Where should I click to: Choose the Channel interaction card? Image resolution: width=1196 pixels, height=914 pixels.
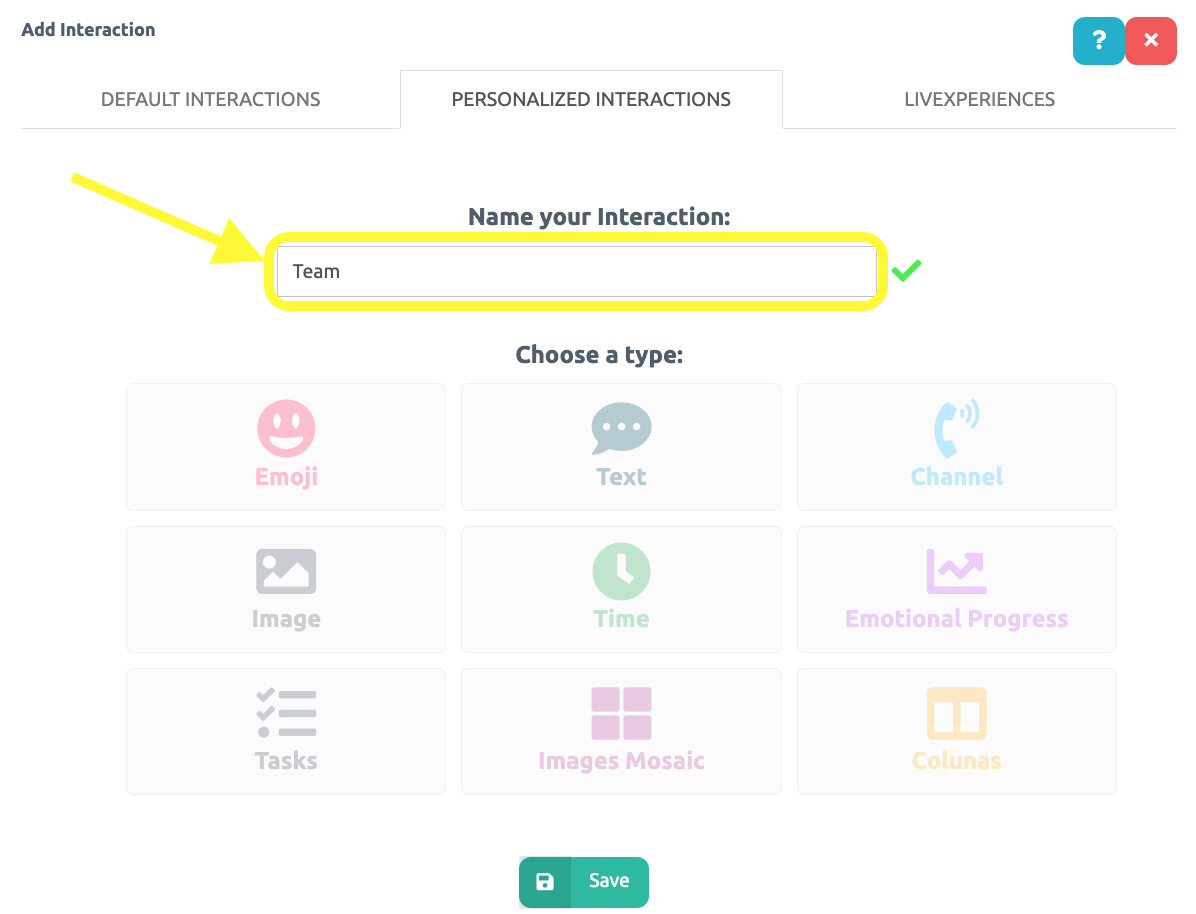956,447
